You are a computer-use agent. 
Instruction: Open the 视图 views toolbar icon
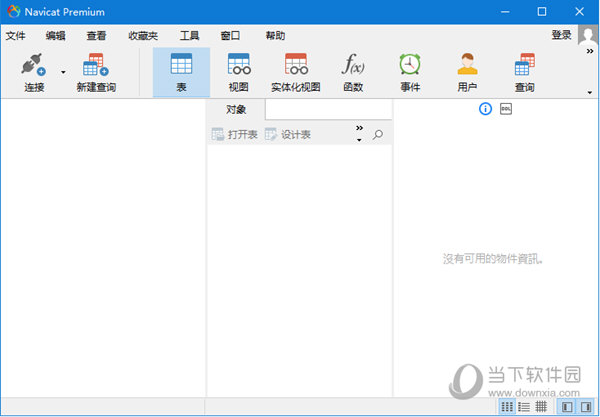click(x=239, y=64)
